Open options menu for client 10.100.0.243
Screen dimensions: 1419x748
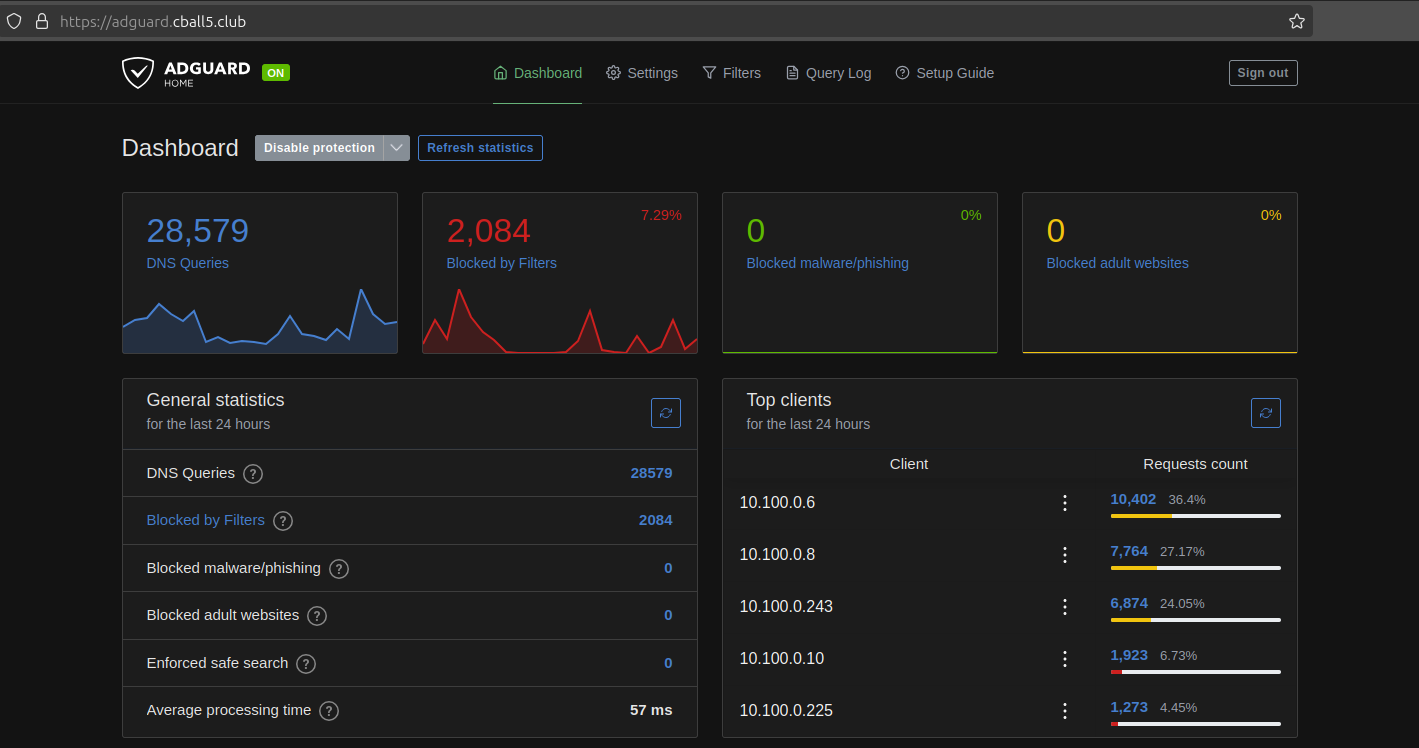[x=1065, y=607]
